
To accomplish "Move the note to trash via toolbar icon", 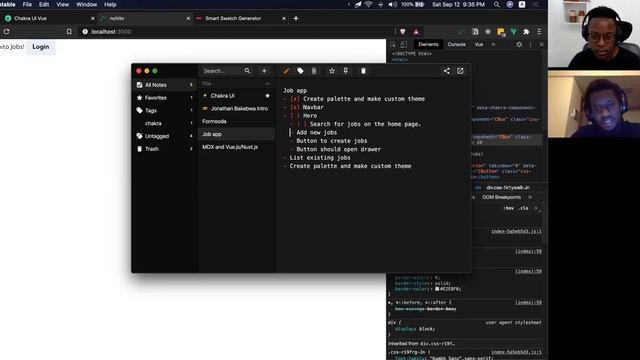I will (363, 71).
